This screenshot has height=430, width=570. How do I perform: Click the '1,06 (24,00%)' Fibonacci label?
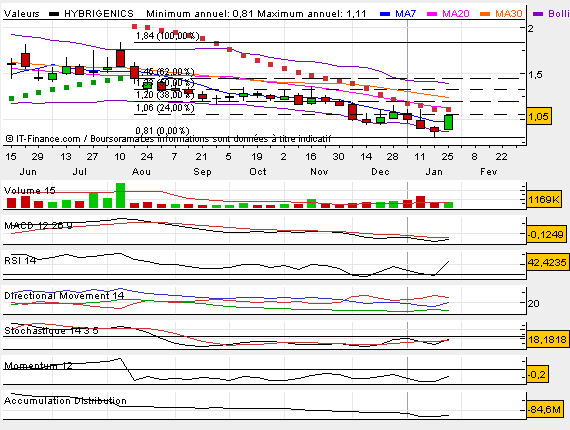pyautogui.click(x=165, y=108)
